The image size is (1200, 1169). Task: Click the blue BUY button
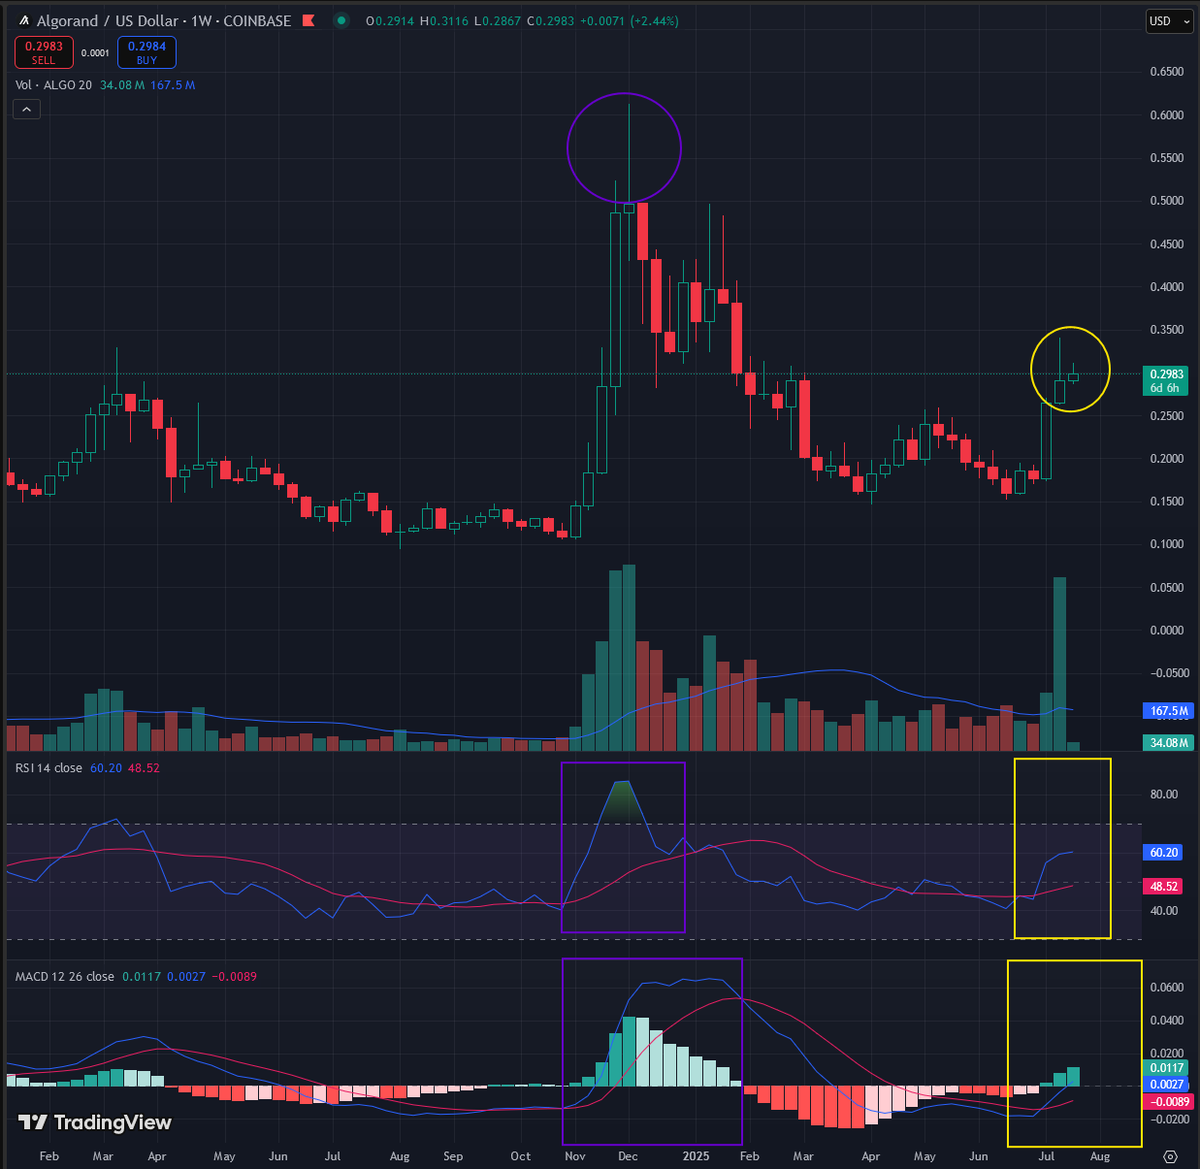pos(147,52)
